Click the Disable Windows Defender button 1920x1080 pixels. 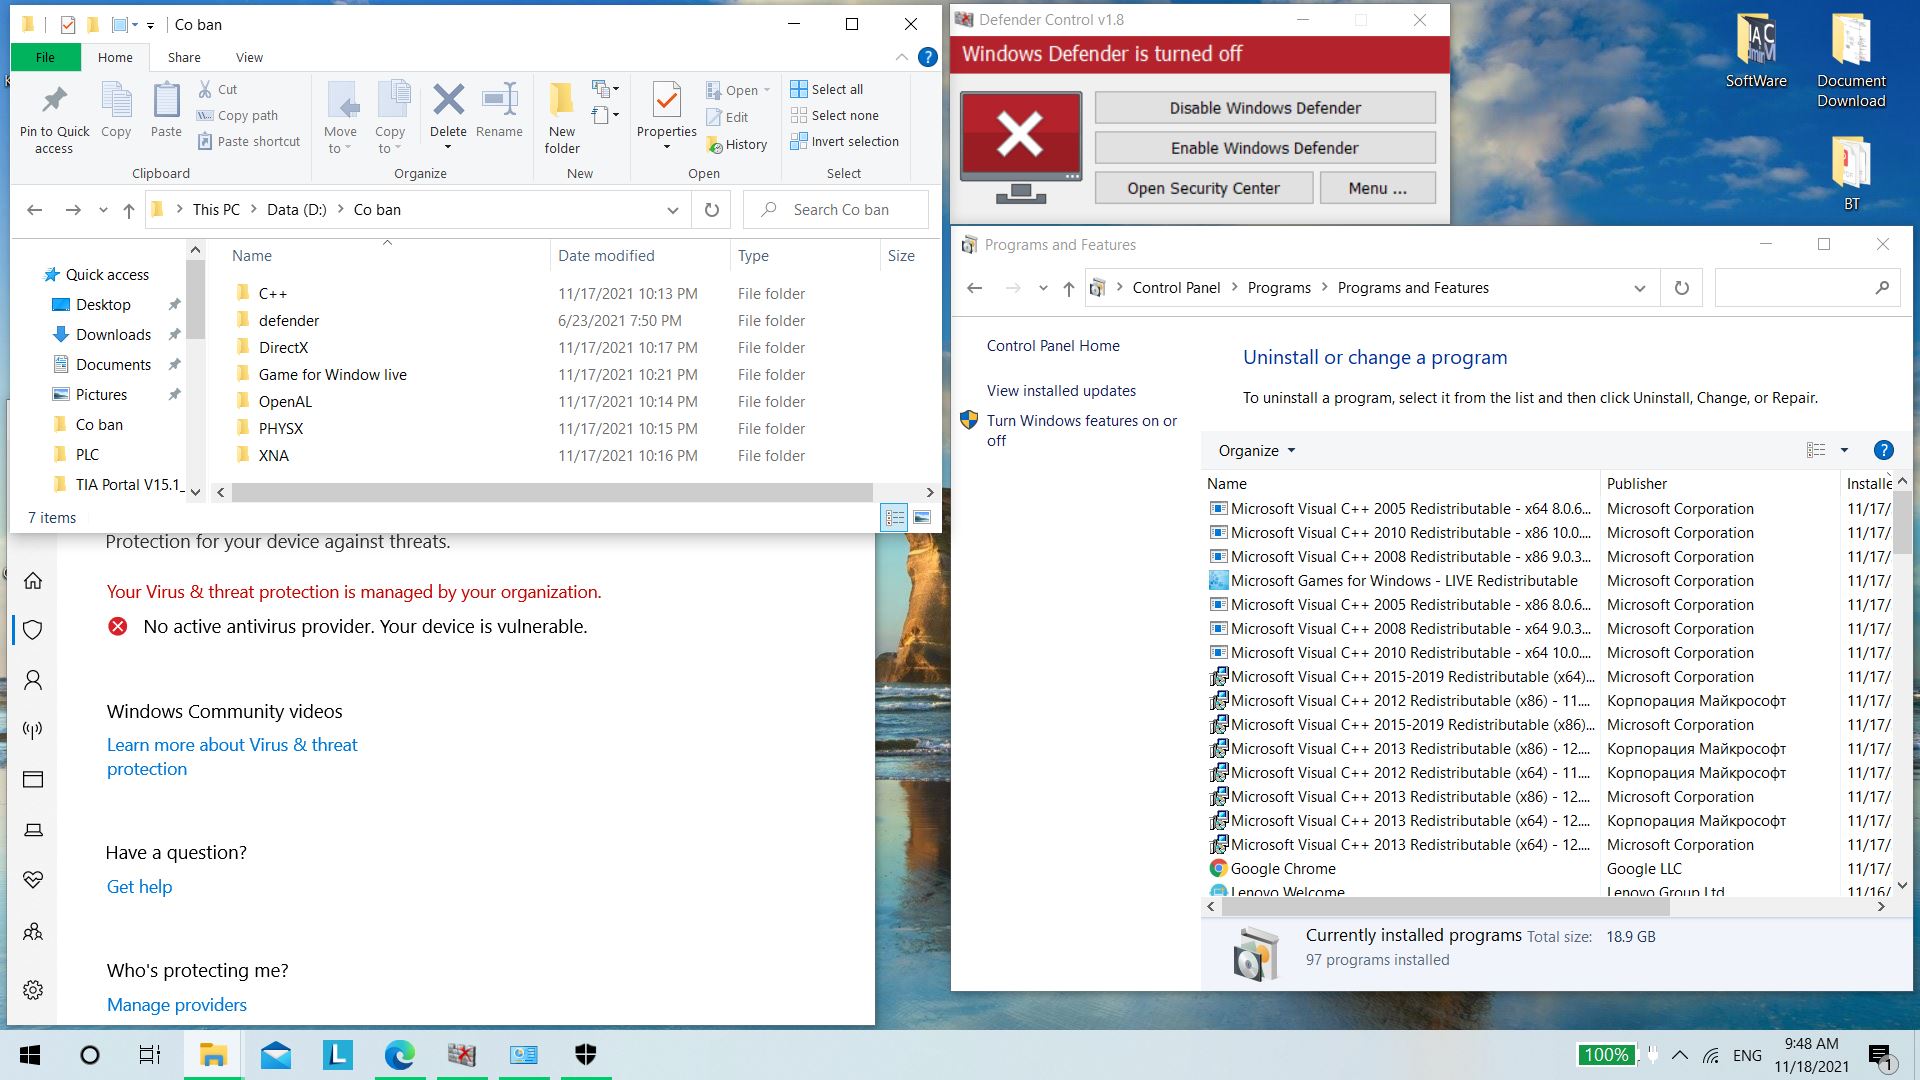[x=1264, y=107]
